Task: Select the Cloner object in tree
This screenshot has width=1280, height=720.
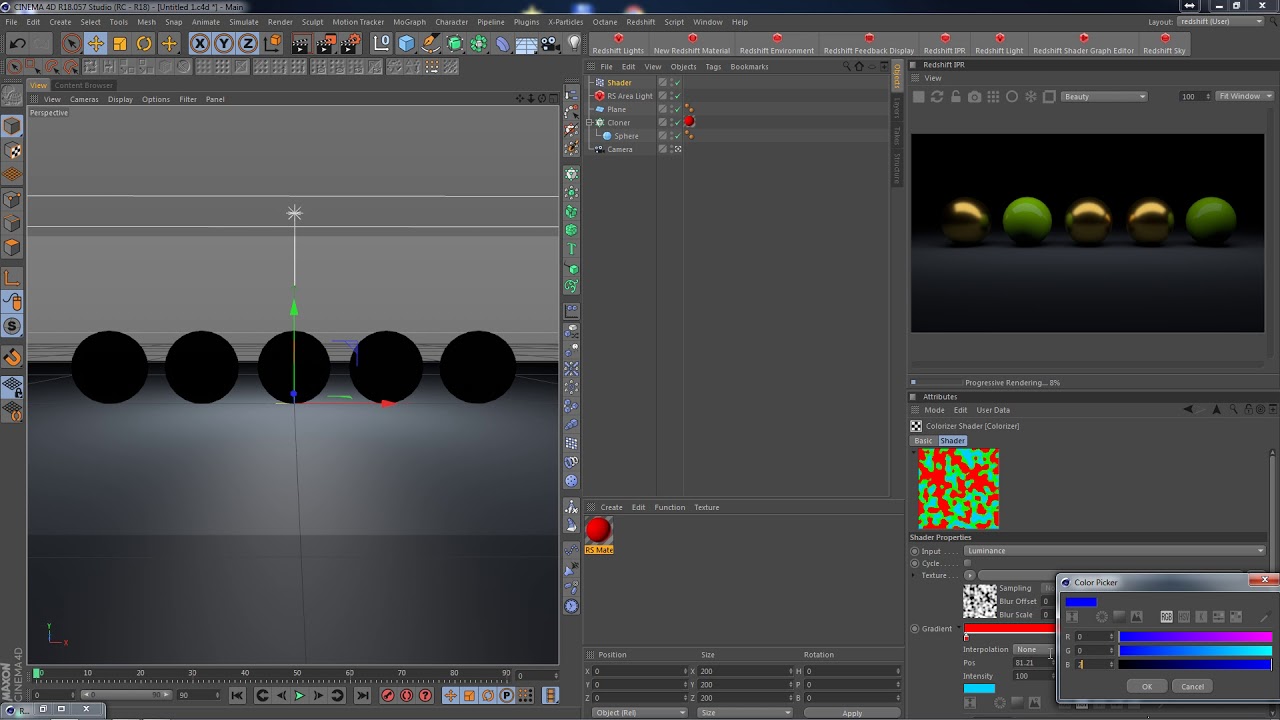Action: coord(619,122)
